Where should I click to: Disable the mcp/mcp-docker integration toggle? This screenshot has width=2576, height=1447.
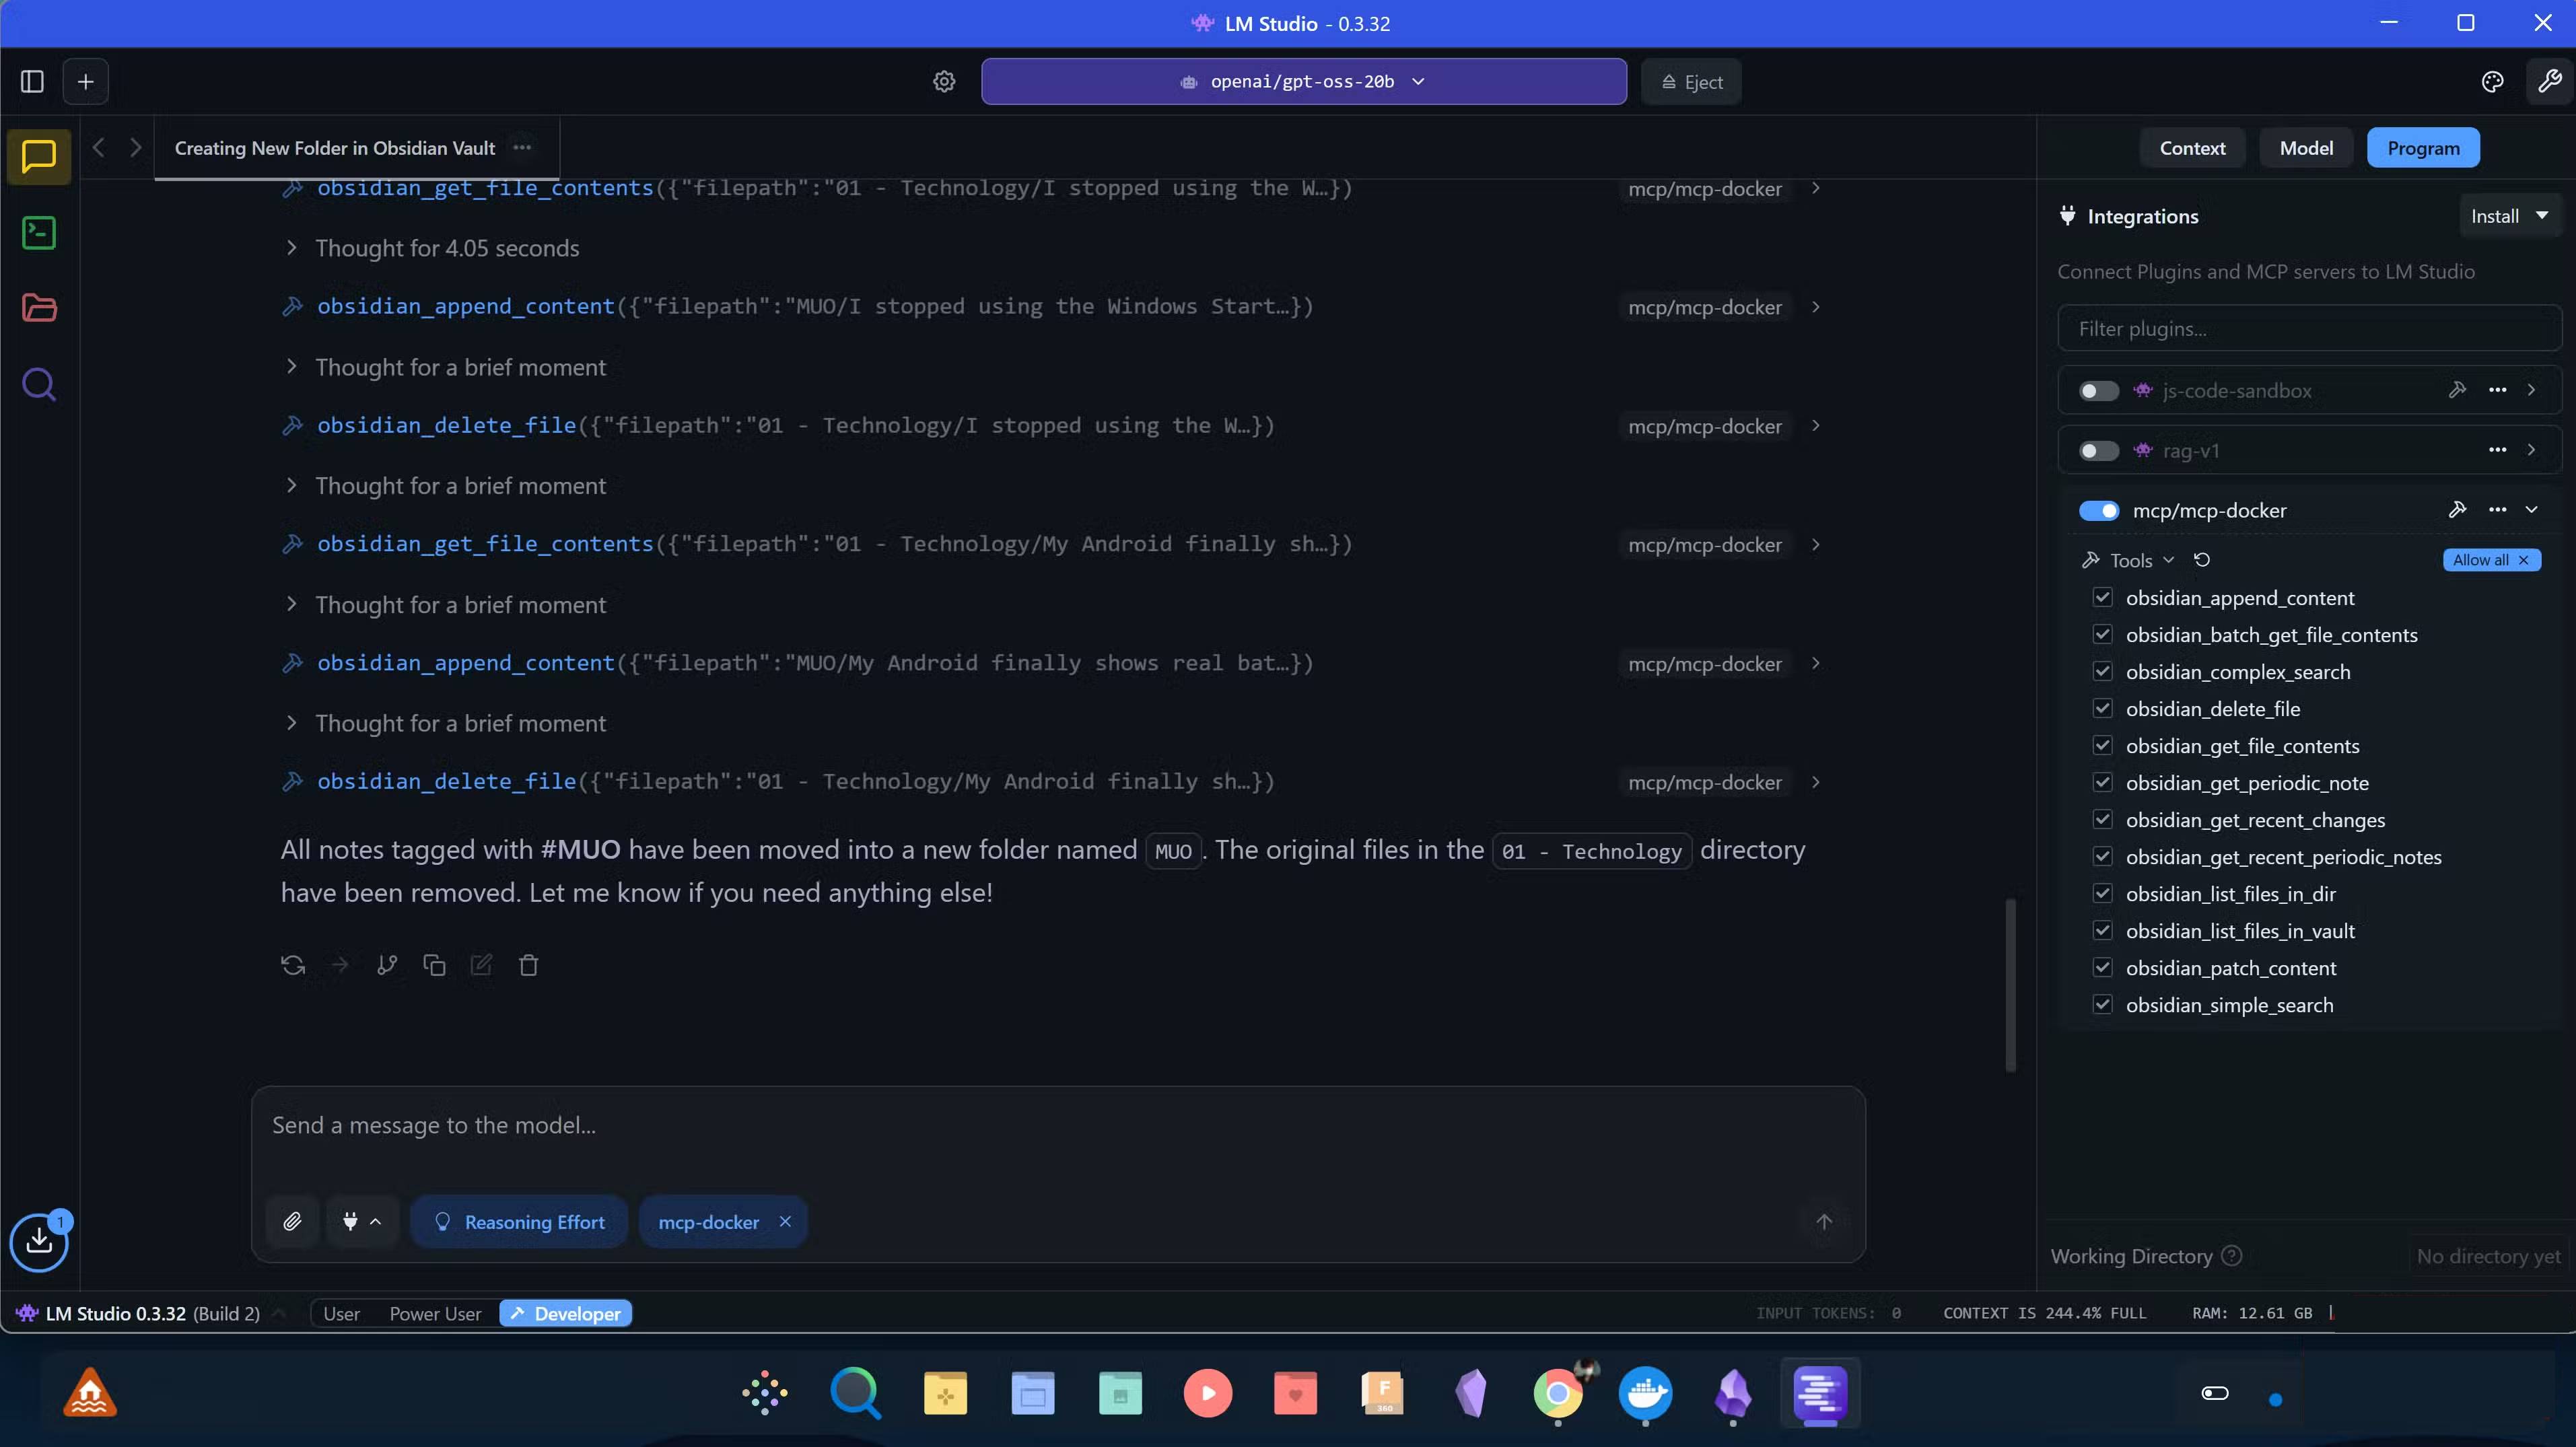point(2098,511)
